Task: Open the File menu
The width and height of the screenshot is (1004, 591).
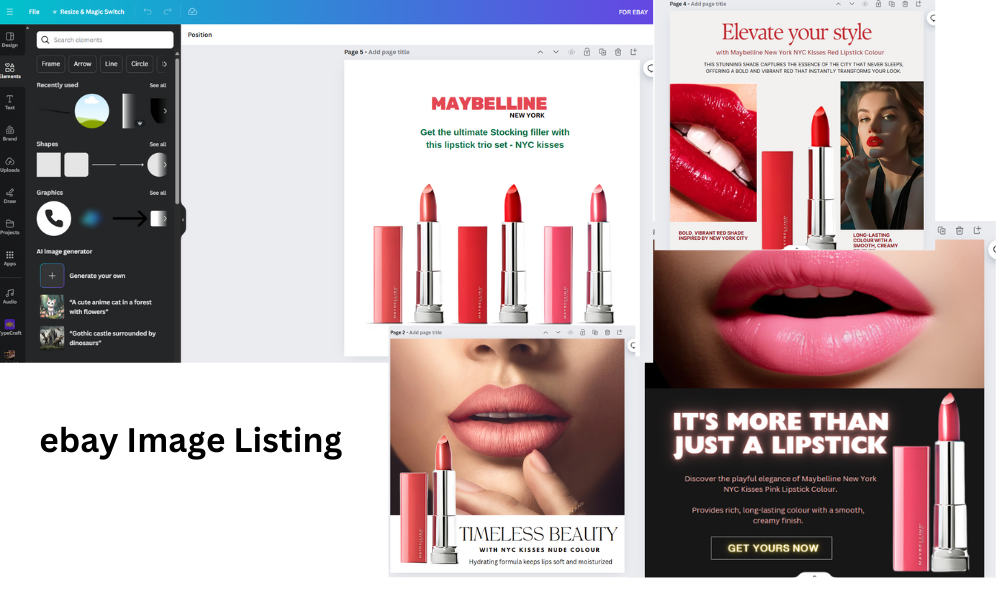Action: point(34,12)
